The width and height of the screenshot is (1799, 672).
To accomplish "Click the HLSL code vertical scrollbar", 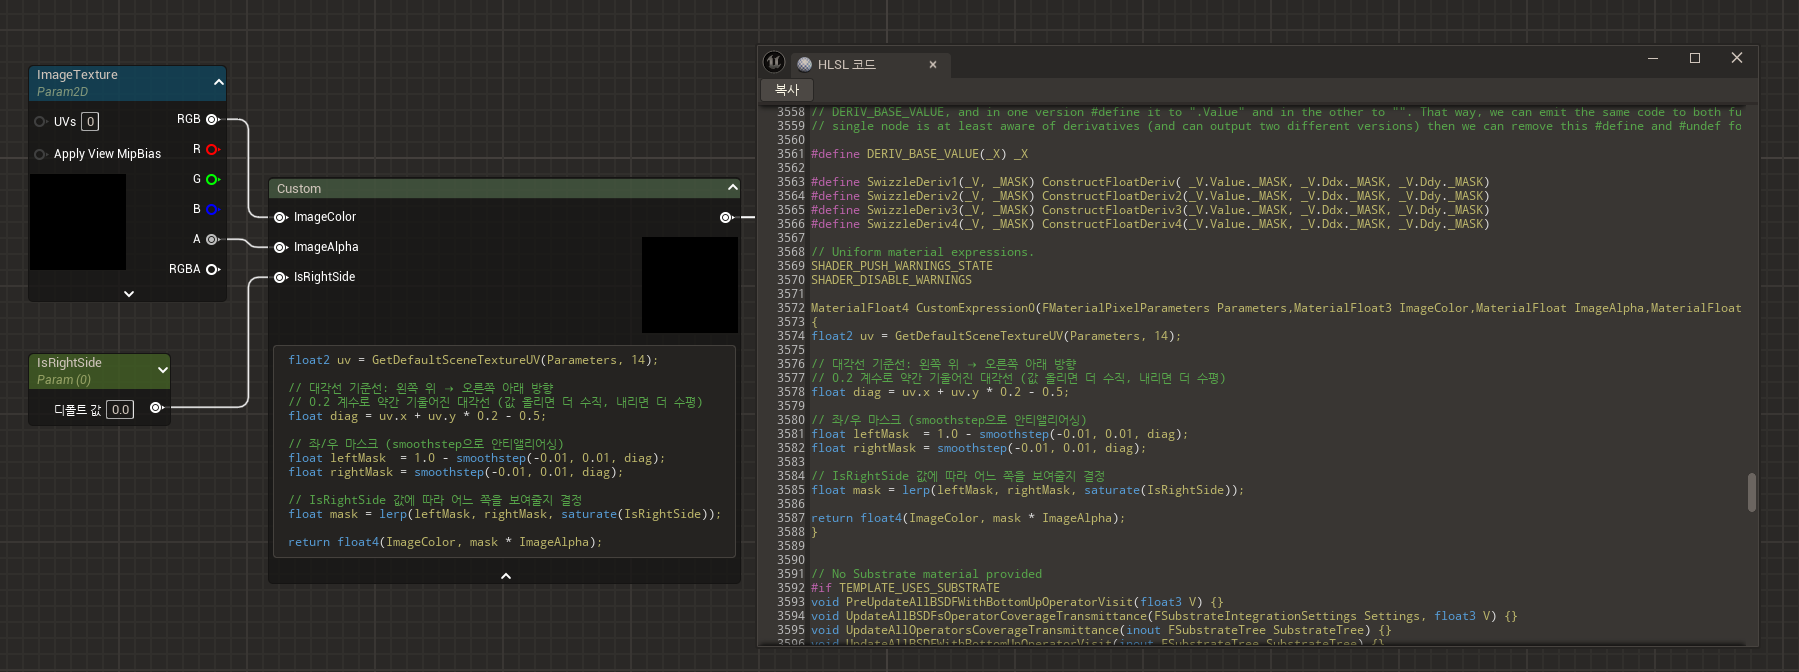I will pos(1751,492).
